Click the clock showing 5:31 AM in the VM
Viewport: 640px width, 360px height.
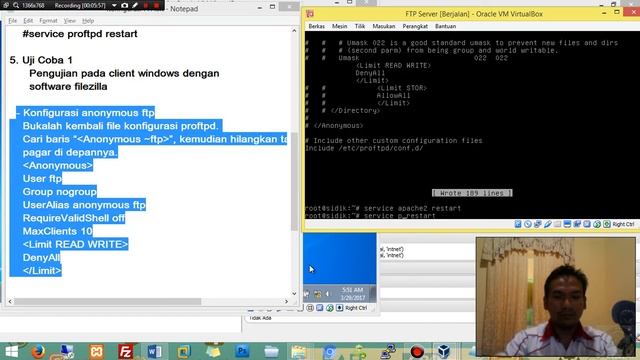[x=353, y=294]
